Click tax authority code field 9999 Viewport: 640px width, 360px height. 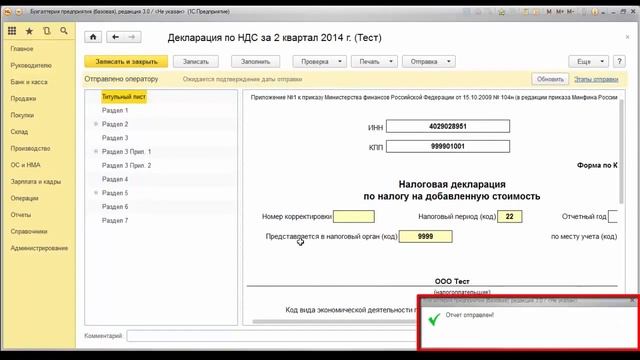[x=425, y=236]
